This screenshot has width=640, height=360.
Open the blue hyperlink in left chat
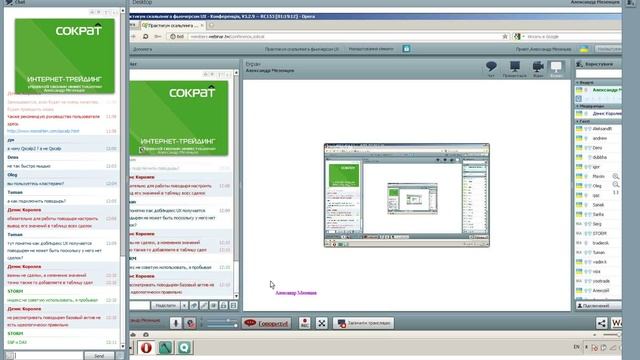[x=43, y=131]
